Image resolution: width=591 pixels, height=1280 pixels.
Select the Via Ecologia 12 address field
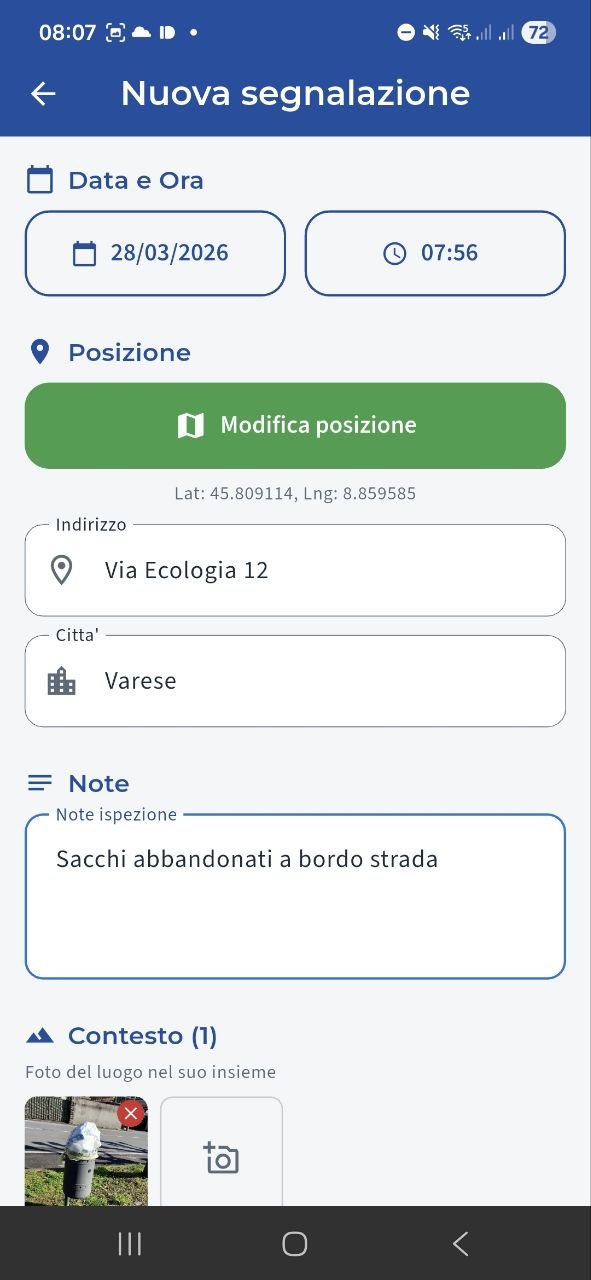click(x=295, y=570)
